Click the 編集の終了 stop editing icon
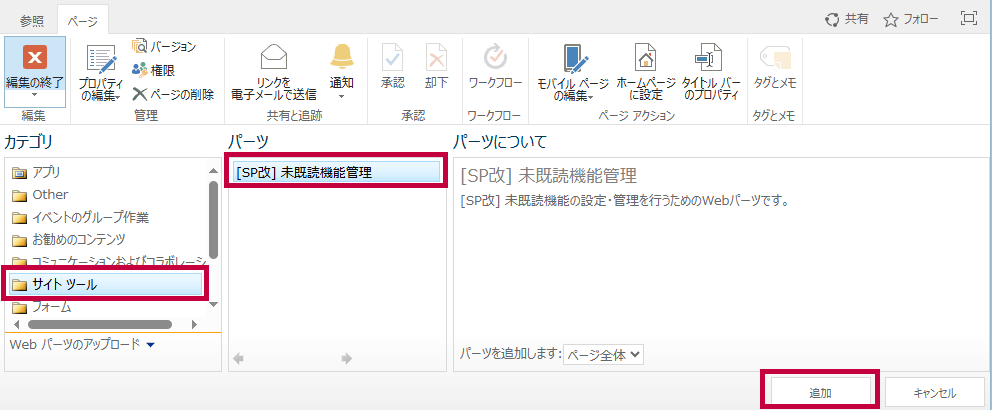The height and width of the screenshot is (410, 992). click(35, 58)
